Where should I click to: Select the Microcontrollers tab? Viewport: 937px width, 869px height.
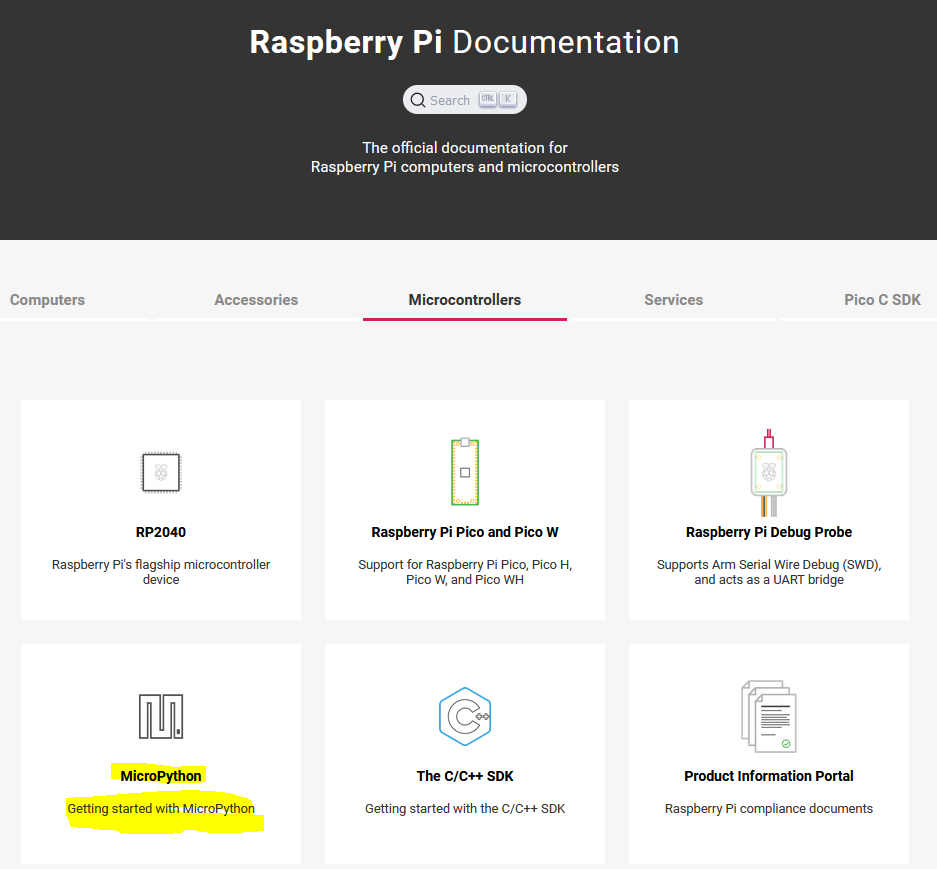[x=464, y=299]
